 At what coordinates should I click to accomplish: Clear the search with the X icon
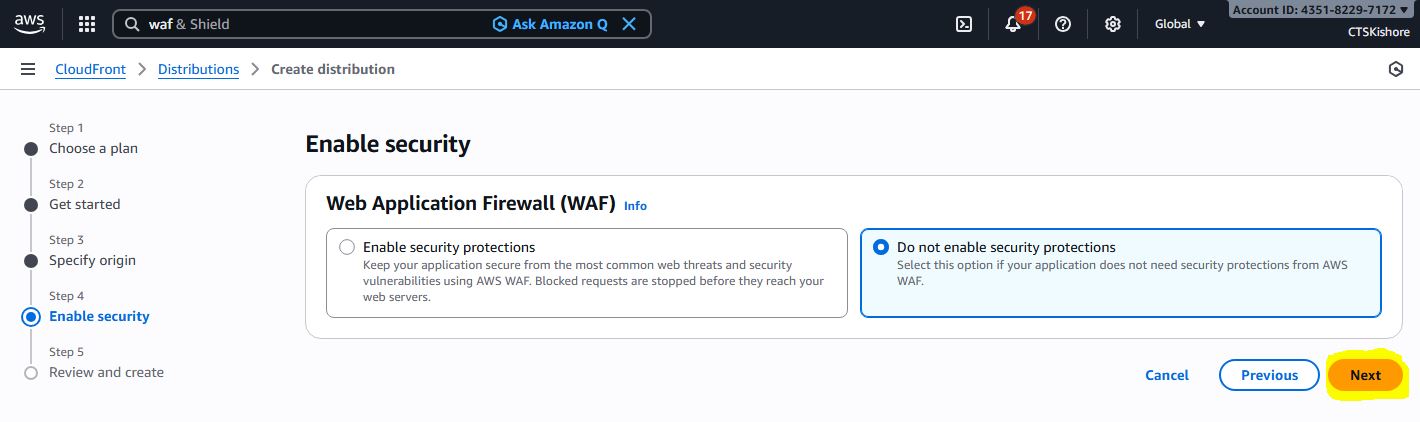[629, 24]
